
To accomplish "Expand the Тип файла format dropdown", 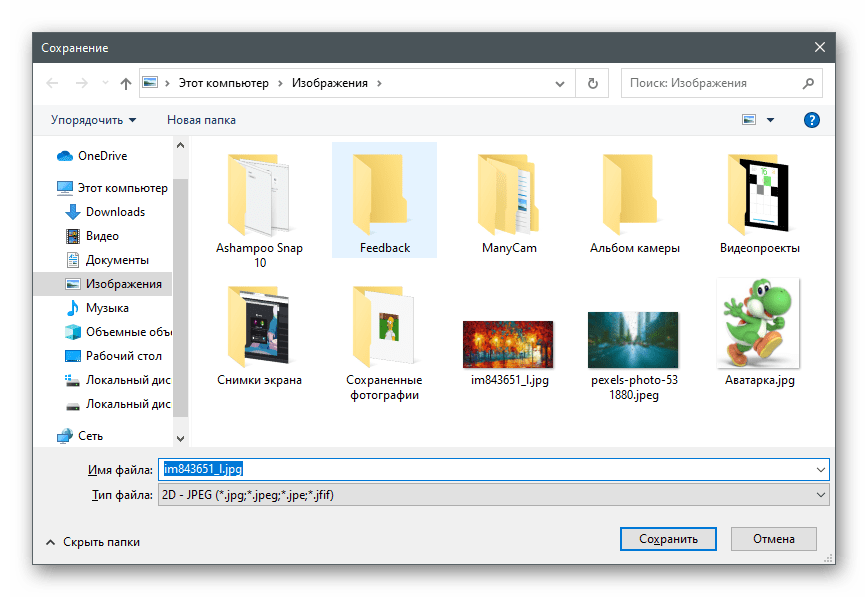I will pyautogui.click(x=821, y=495).
